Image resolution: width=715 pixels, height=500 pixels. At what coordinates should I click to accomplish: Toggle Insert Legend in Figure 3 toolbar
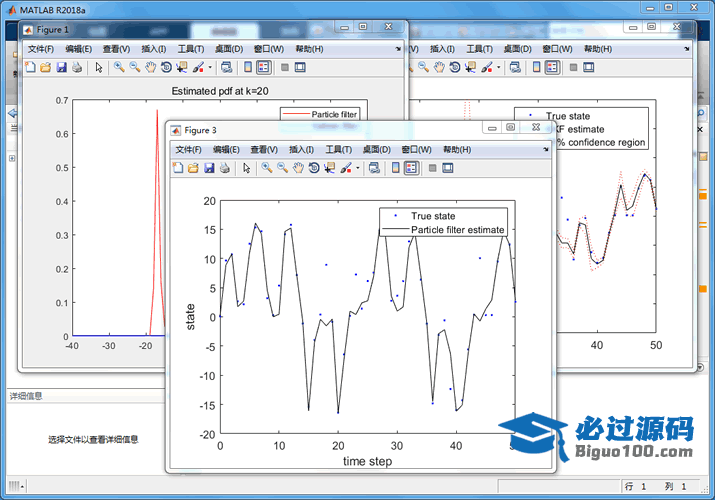pyautogui.click(x=411, y=168)
